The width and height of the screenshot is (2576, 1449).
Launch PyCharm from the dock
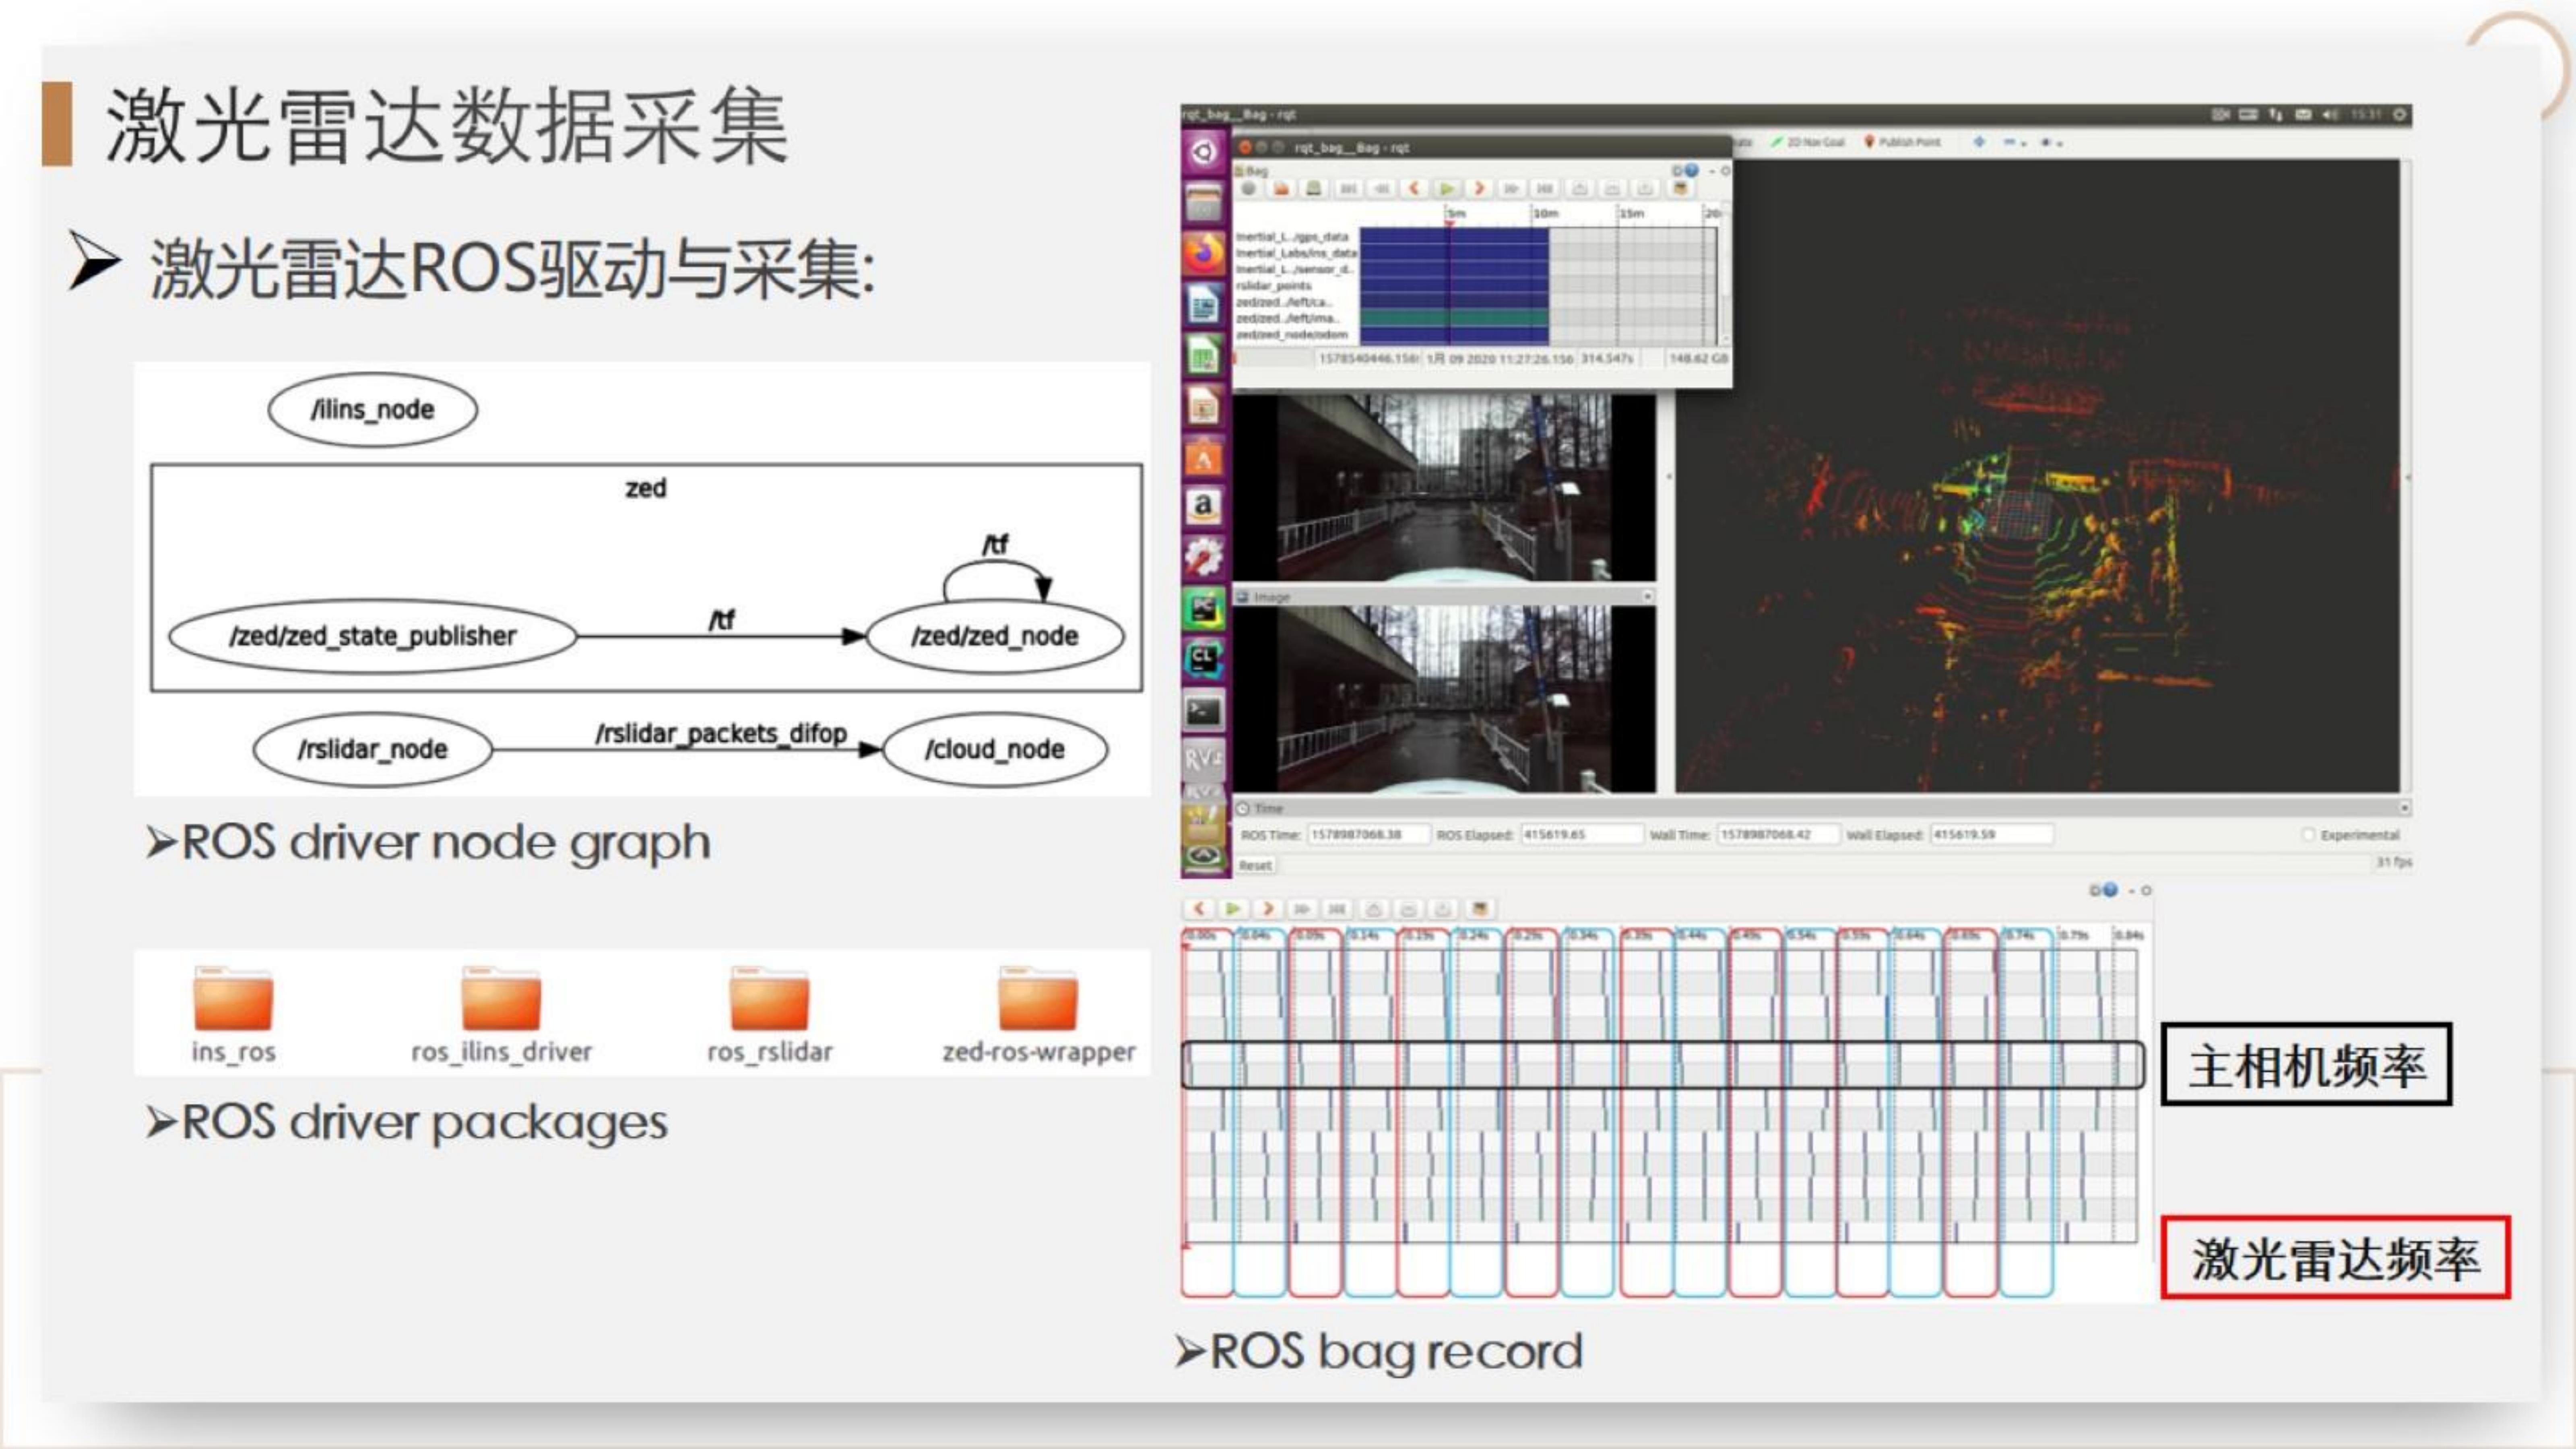[x=1204, y=608]
